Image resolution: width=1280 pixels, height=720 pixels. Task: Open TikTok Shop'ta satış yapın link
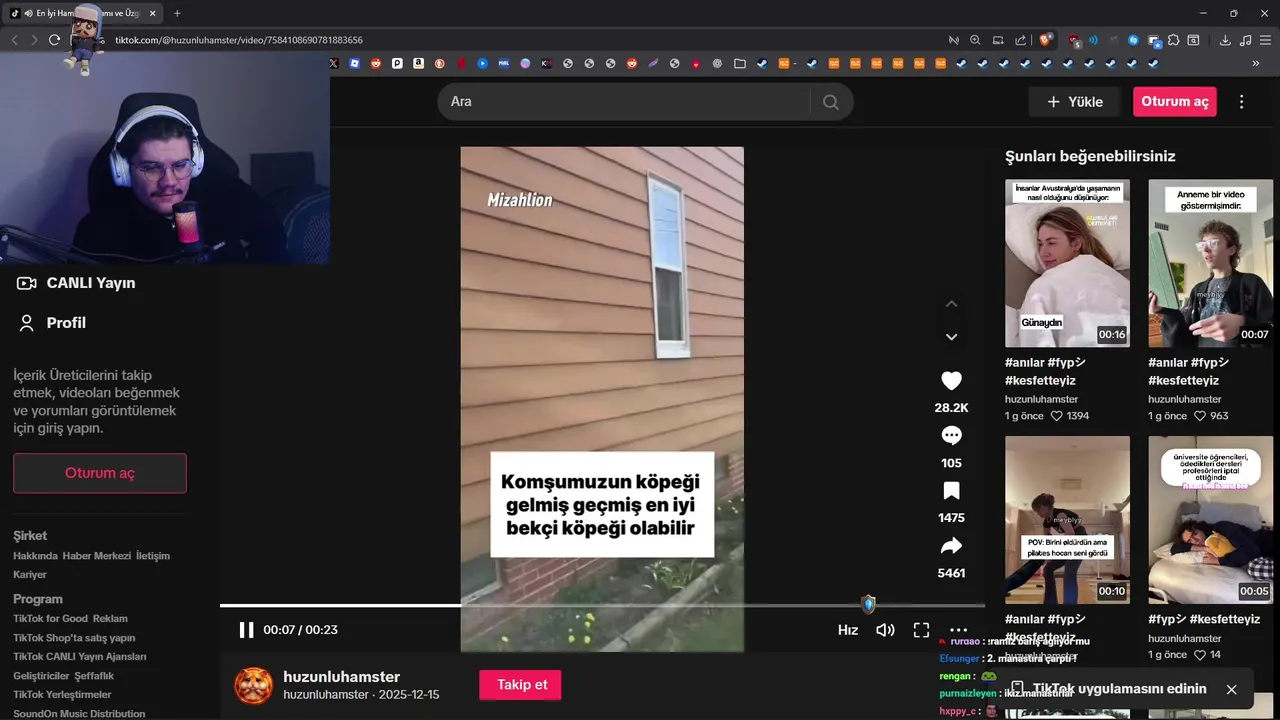click(x=74, y=637)
